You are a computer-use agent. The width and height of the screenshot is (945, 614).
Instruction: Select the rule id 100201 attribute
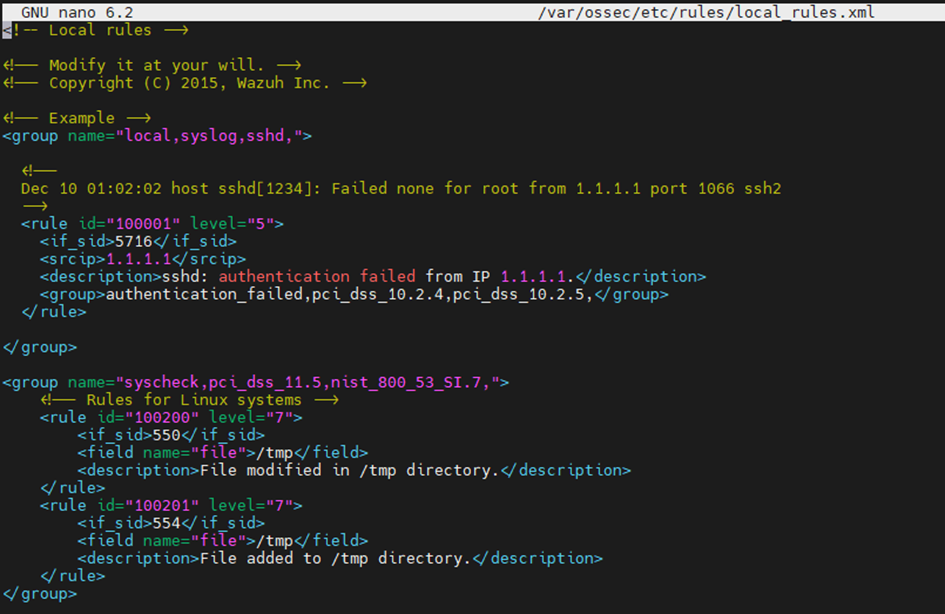(x=150, y=505)
